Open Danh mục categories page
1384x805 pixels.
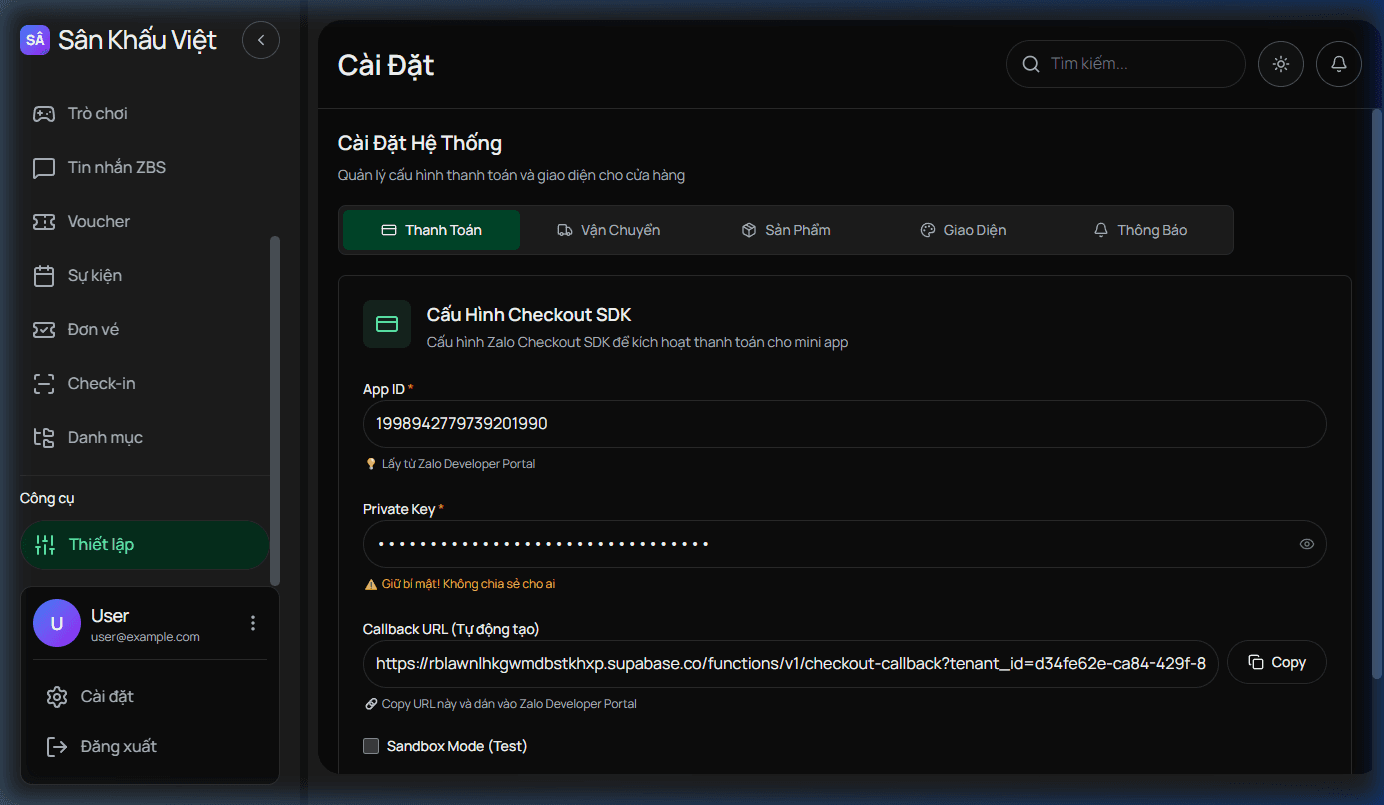[x=104, y=438]
